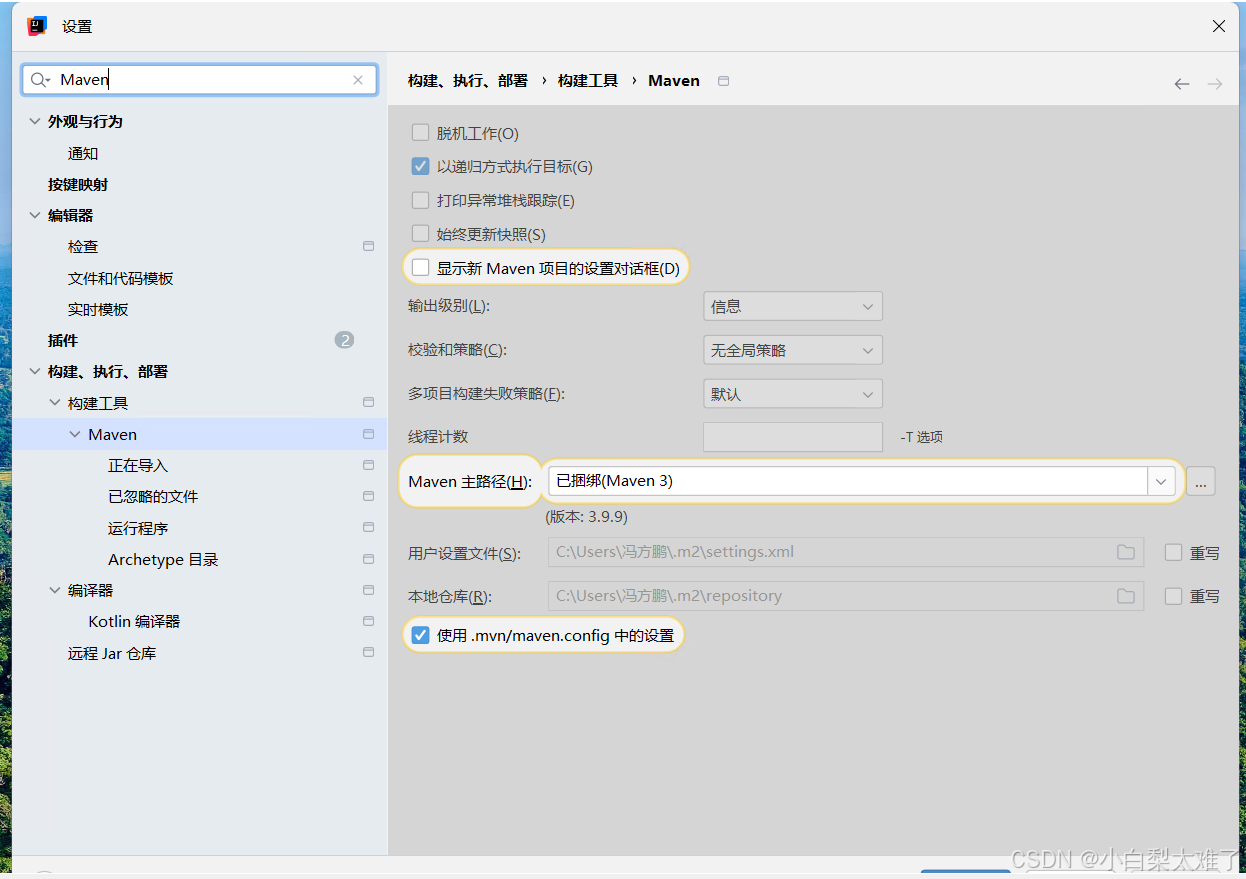Select Archetype 目录 under Maven

pos(163,559)
